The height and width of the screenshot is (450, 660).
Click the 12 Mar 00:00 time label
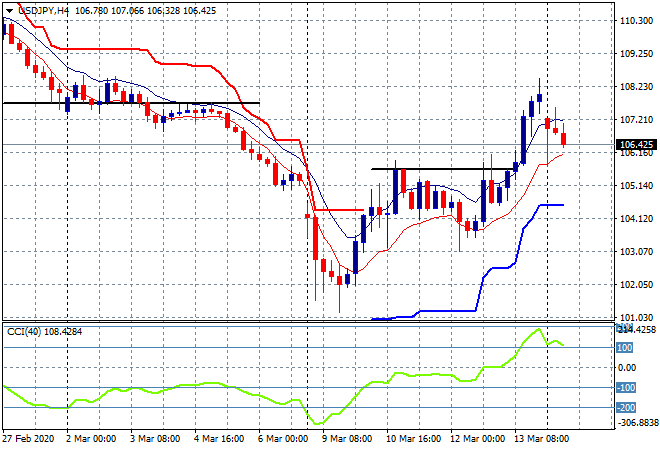[477, 439]
